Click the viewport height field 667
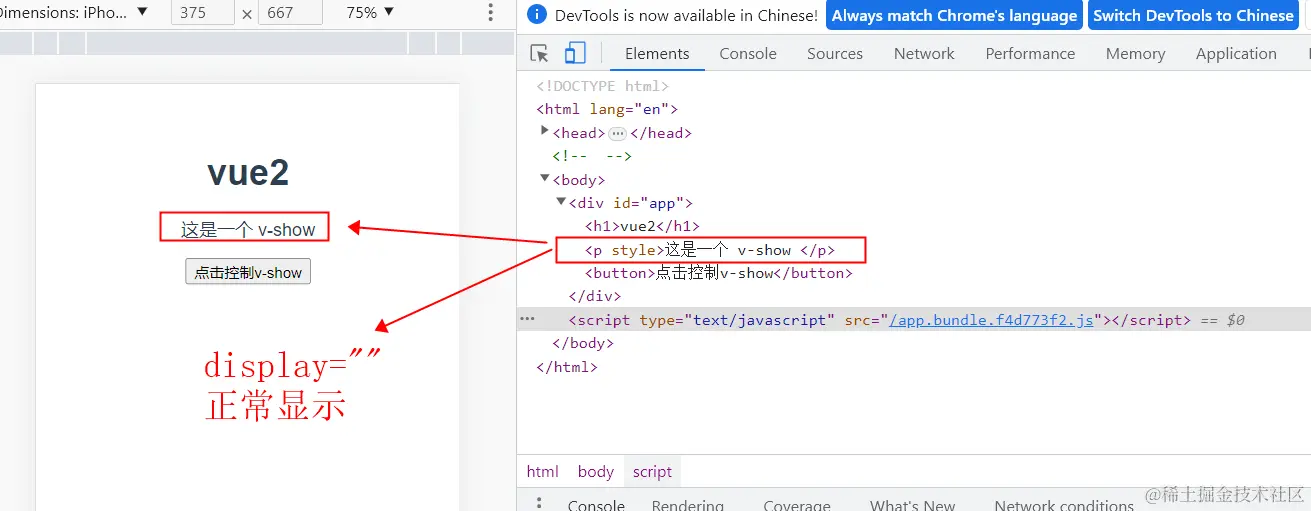Image resolution: width=1311 pixels, height=511 pixels. (290, 13)
